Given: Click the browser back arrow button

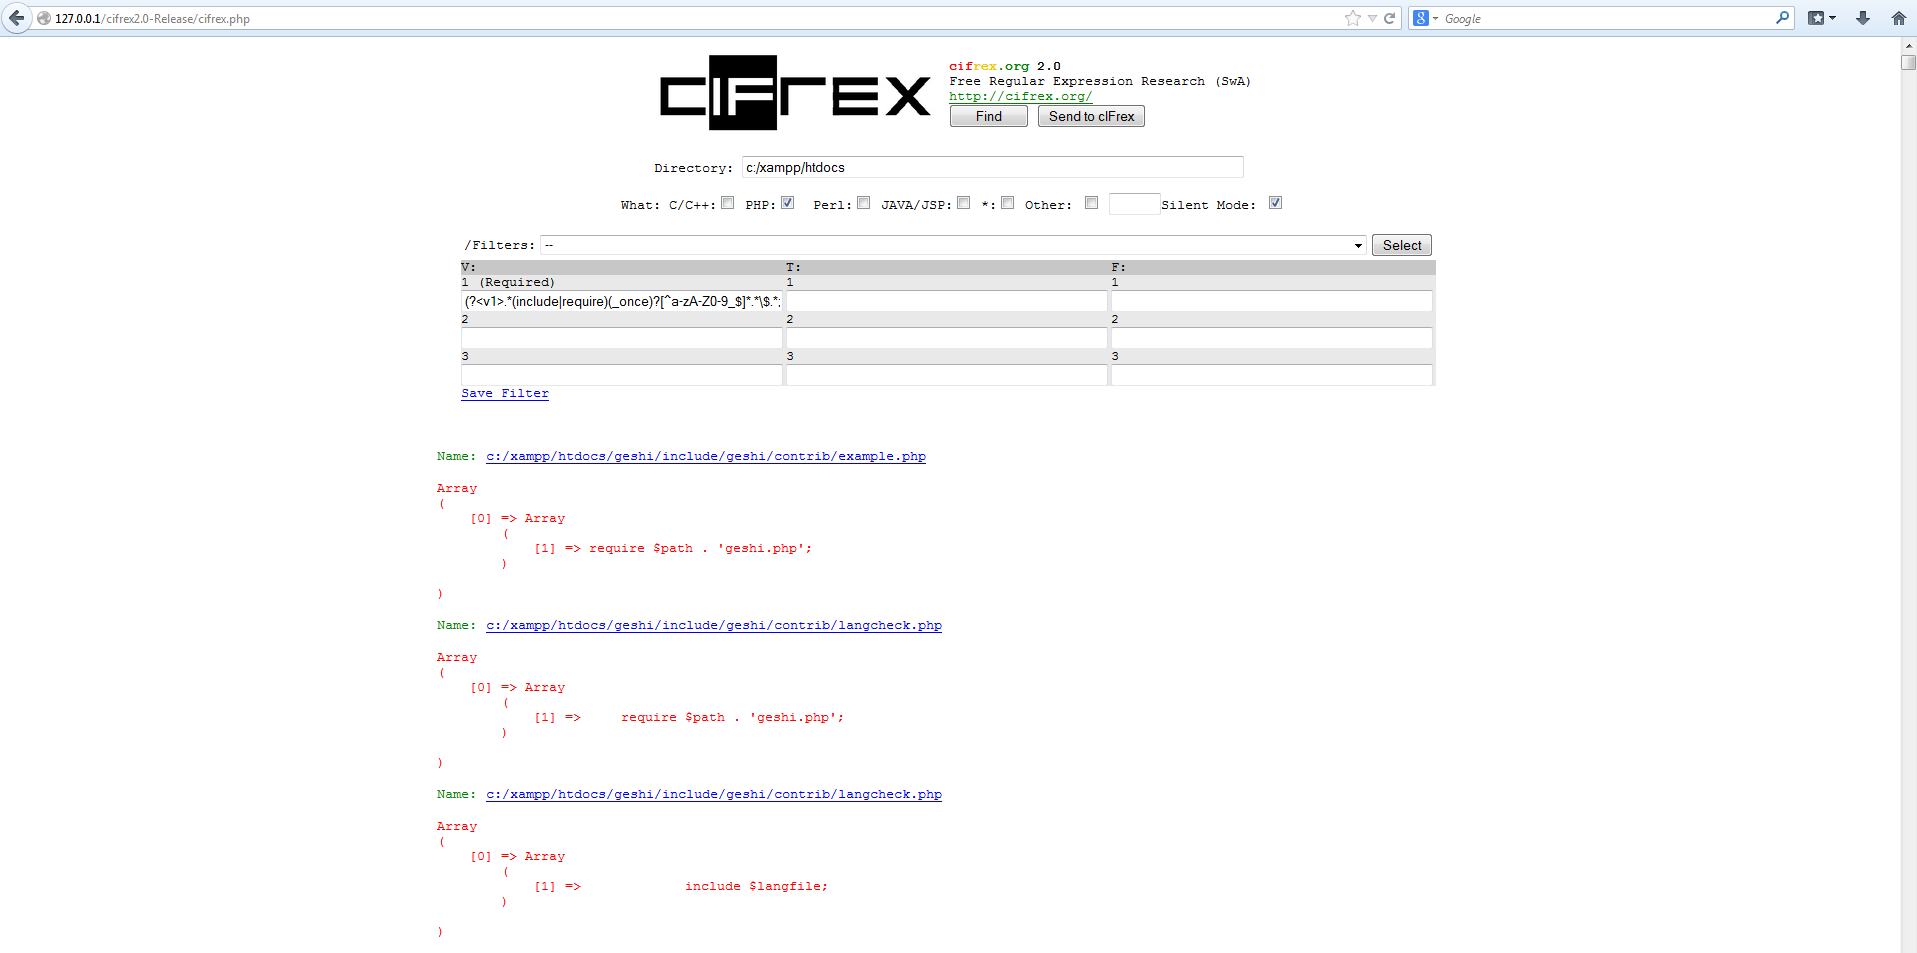Looking at the screenshot, I should click(x=16, y=18).
